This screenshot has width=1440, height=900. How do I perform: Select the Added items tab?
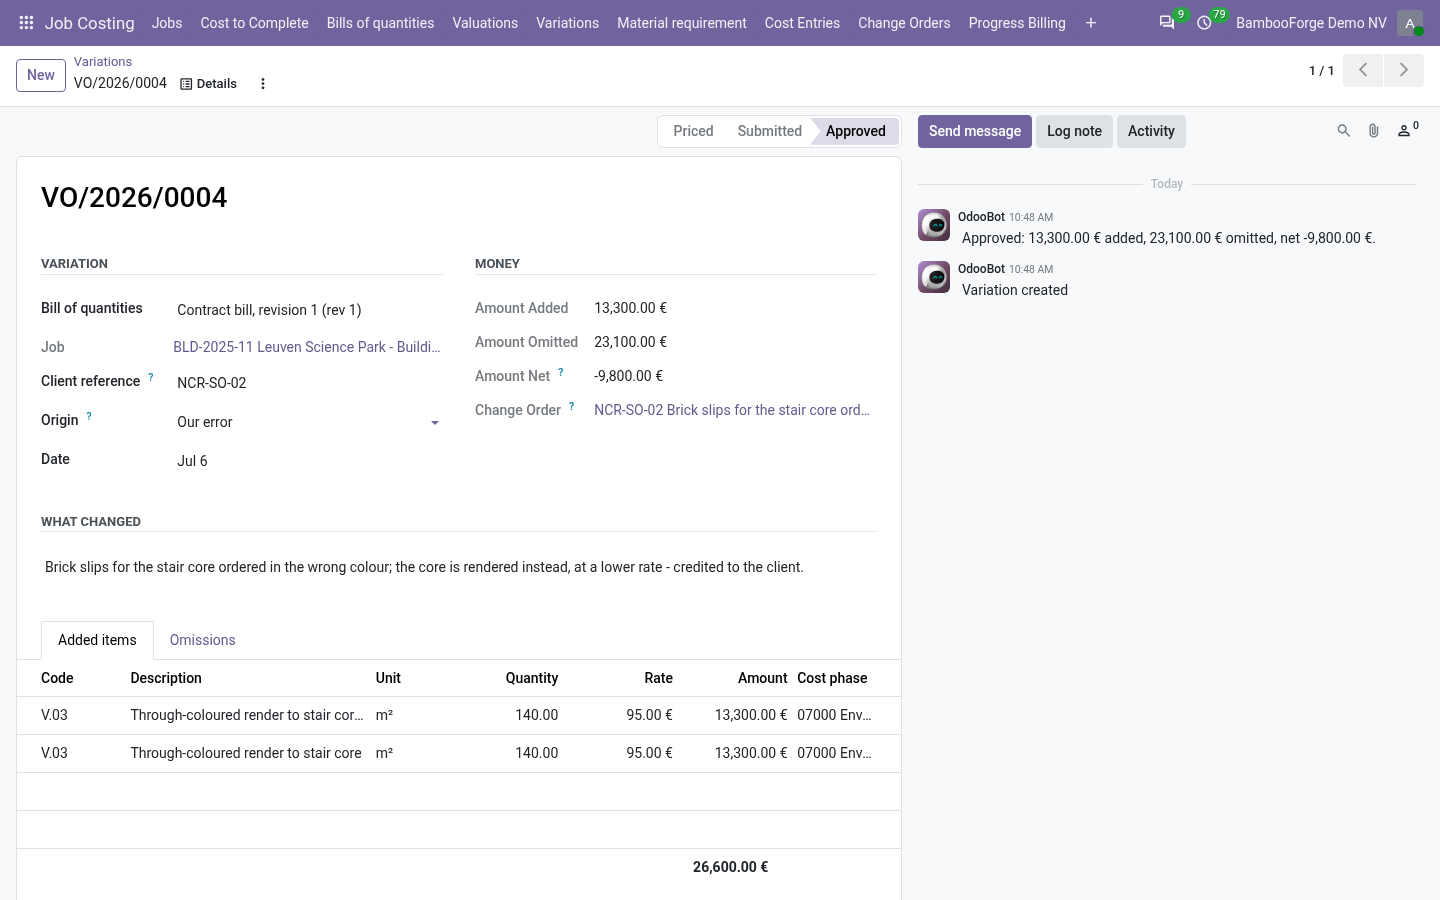(x=97, y=640)
